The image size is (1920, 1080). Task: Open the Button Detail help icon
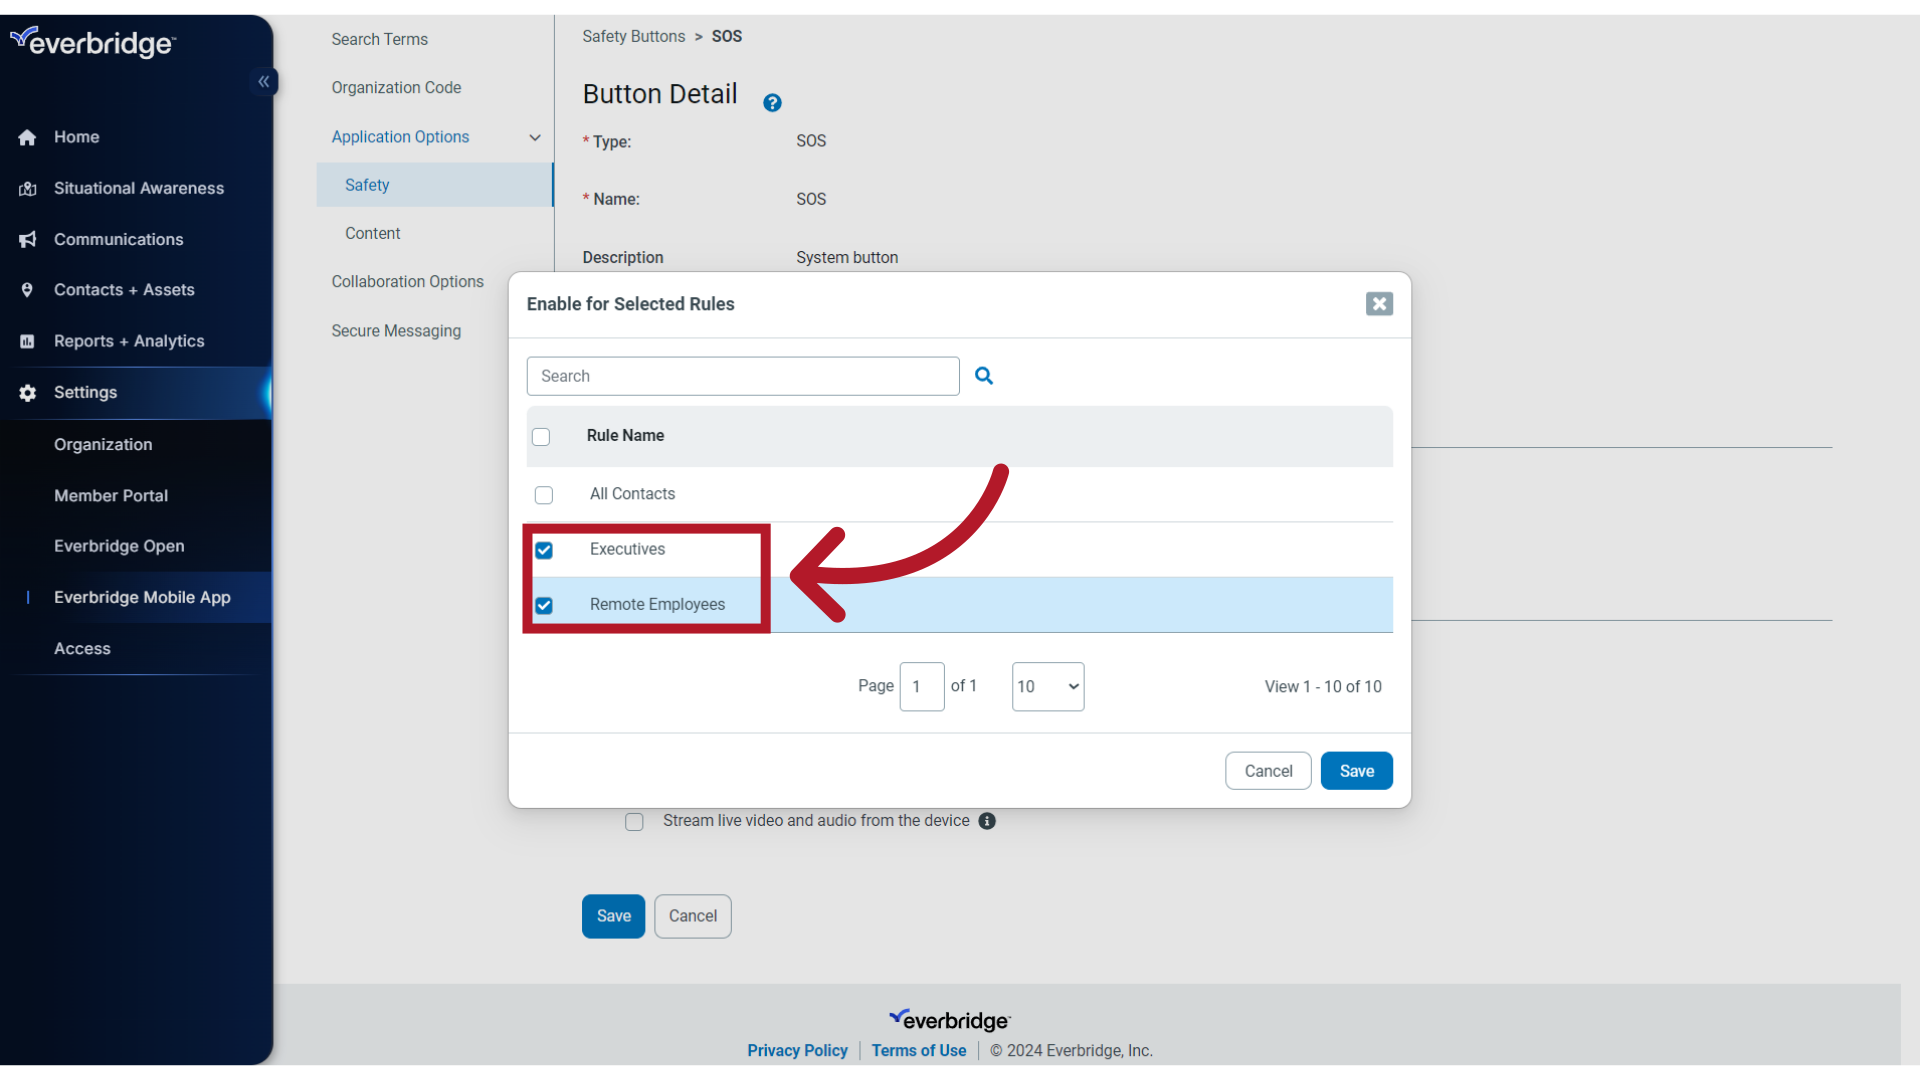coord(772,102)
